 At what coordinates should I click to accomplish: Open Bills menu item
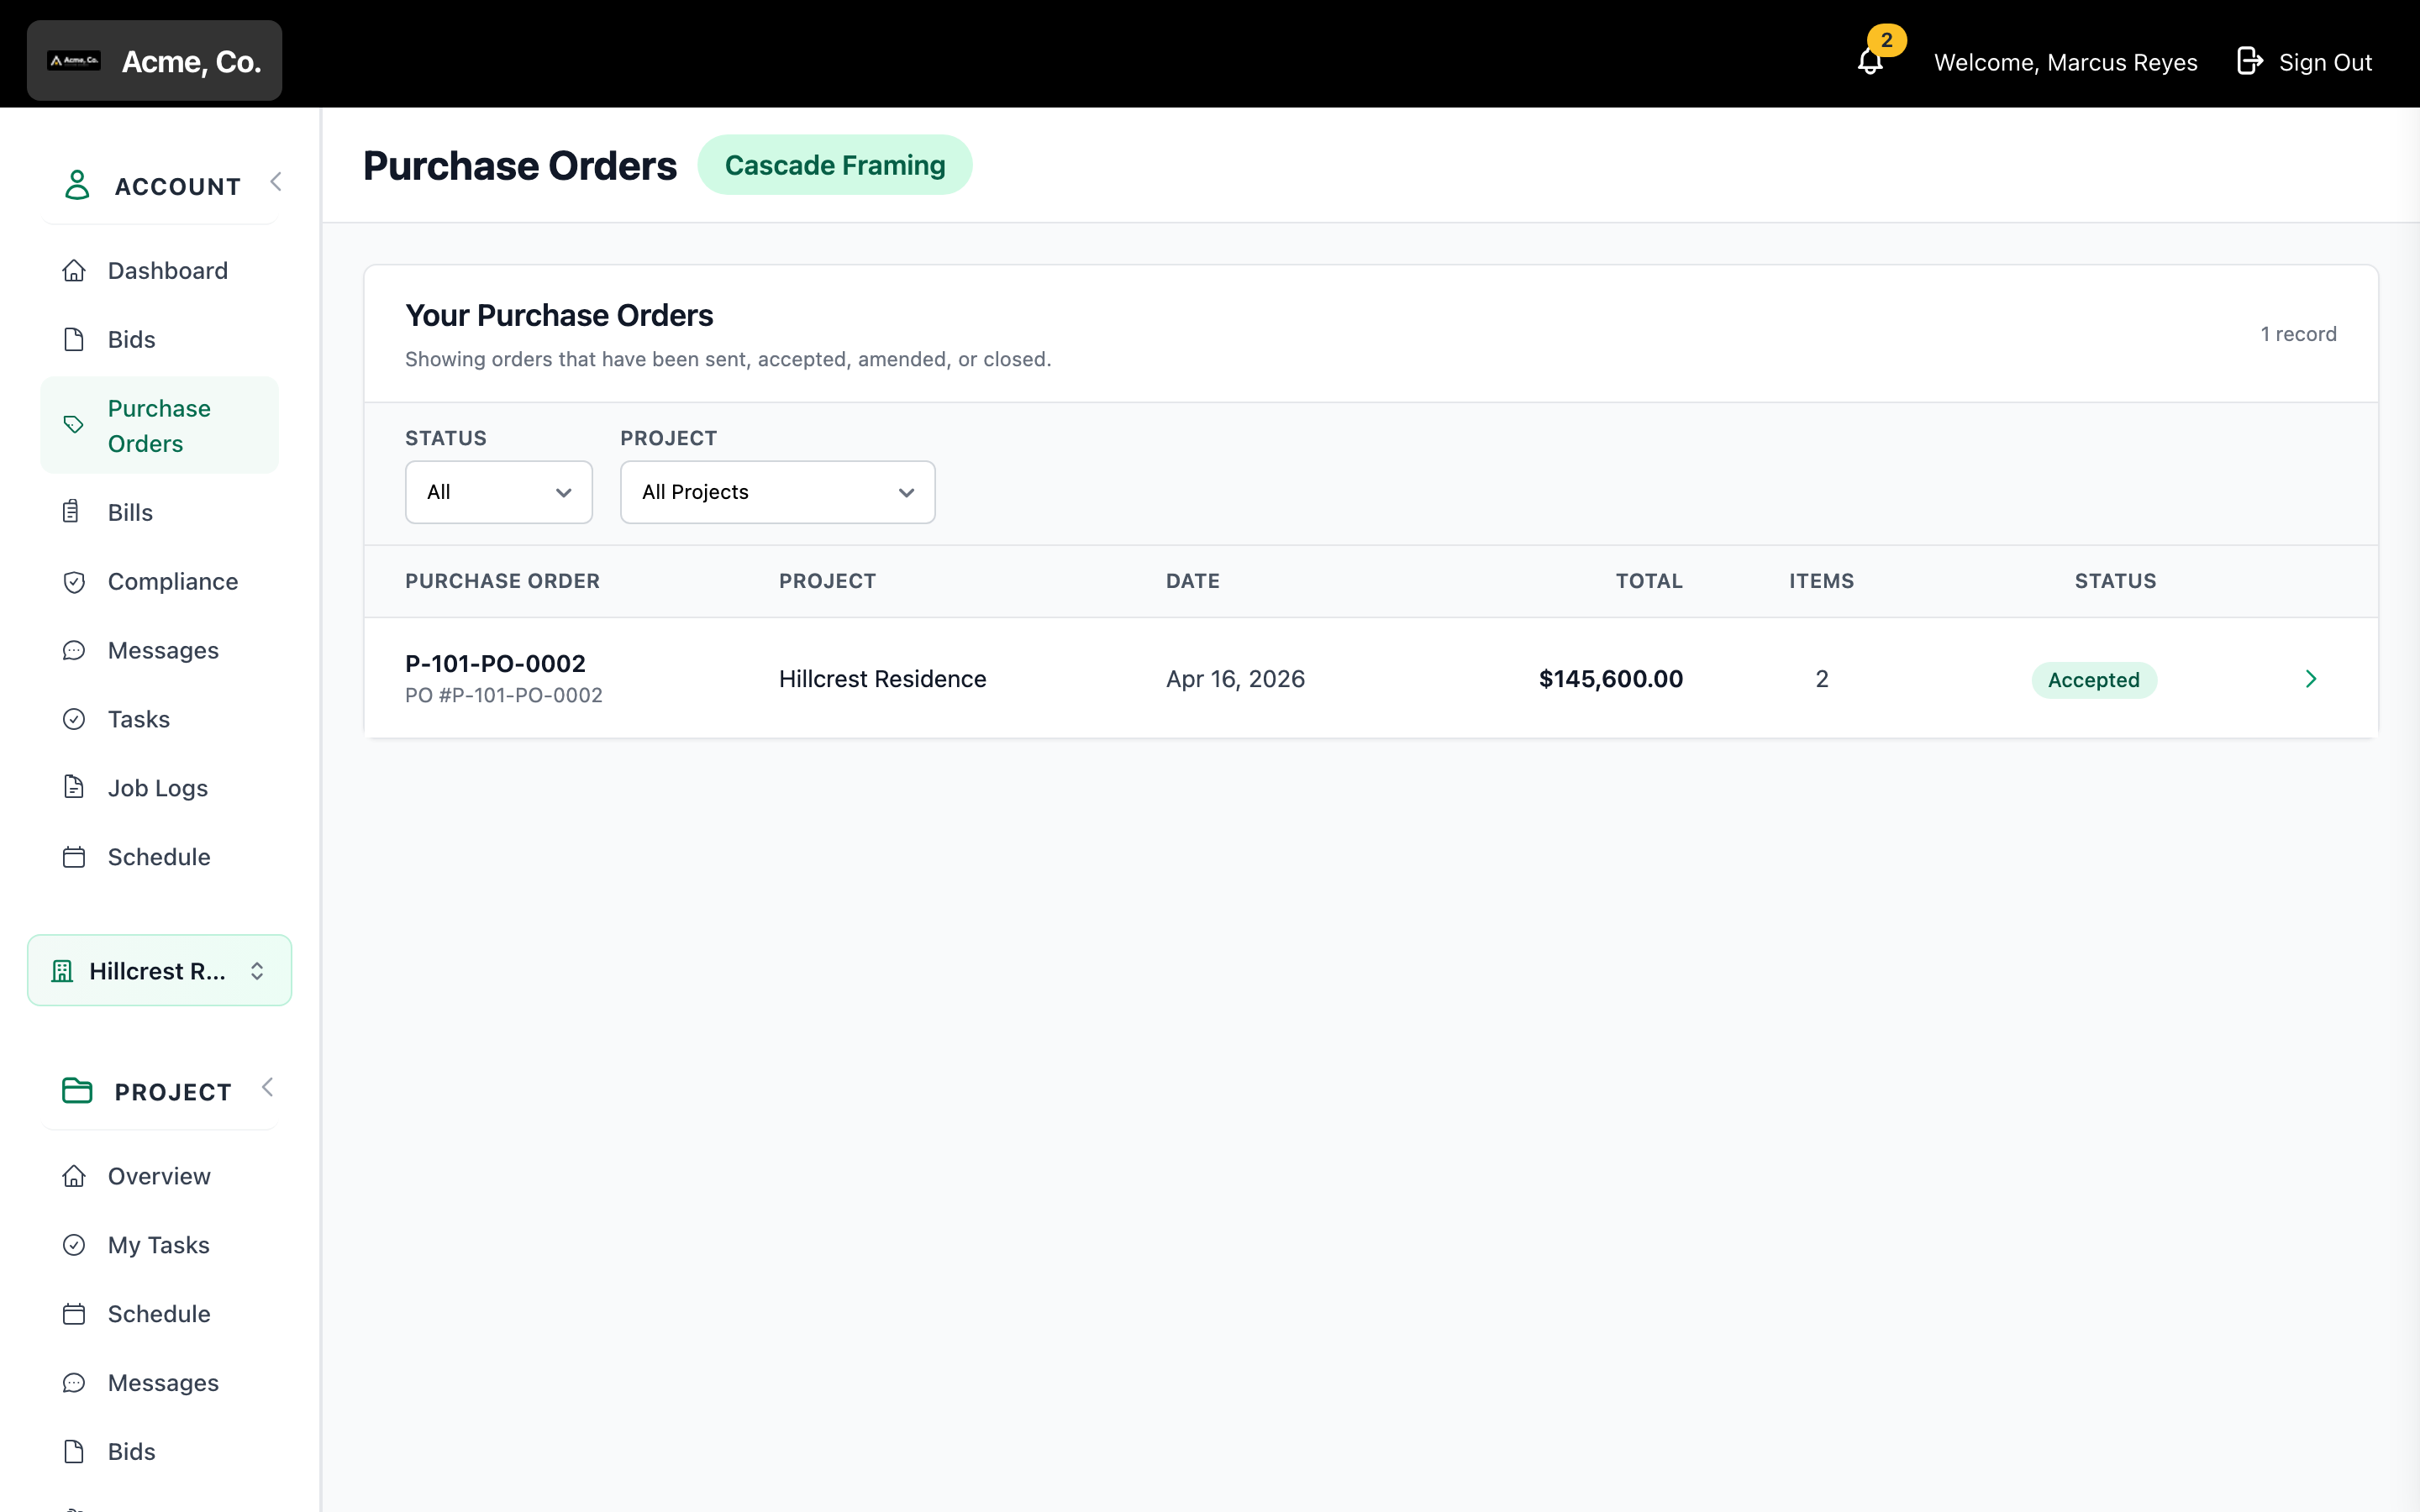click(159, 512)
